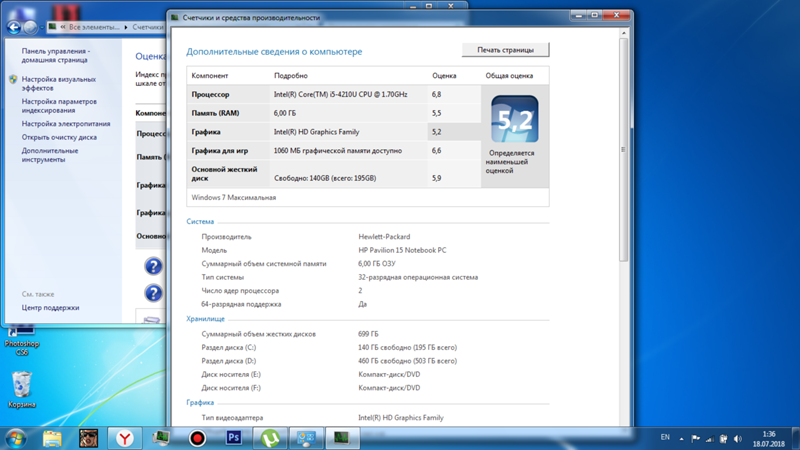The height and width of the screenshot is (450, 800).
Task: Open Настройка электропитания link
Action: (x=66, y=123)
